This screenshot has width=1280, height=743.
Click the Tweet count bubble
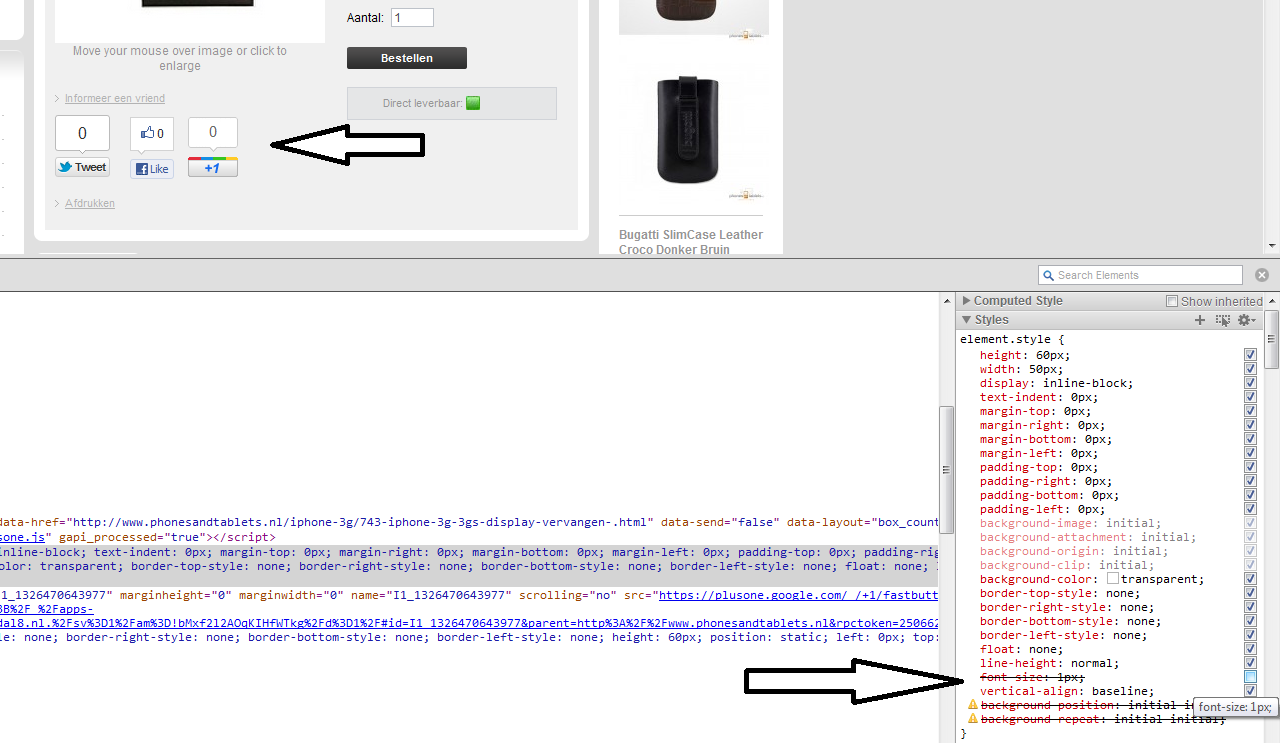82,134
